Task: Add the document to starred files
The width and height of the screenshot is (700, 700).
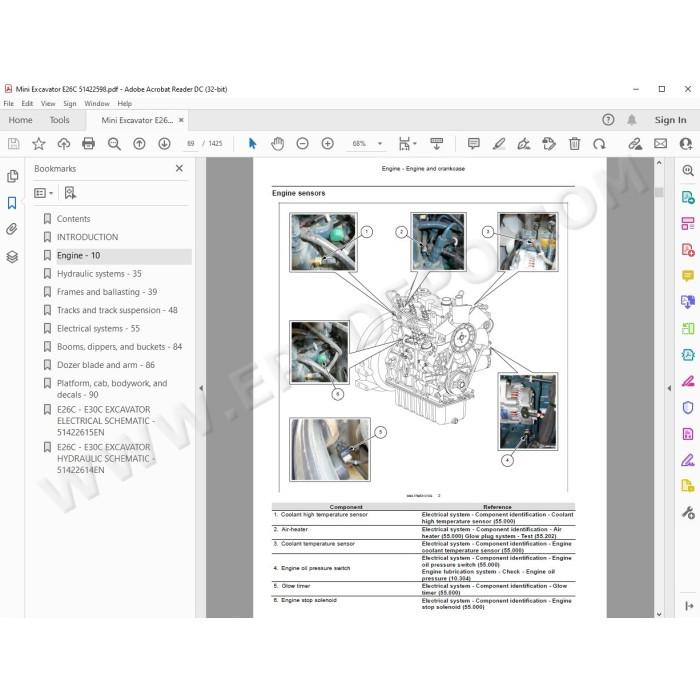Action: [x=39, y=144]
